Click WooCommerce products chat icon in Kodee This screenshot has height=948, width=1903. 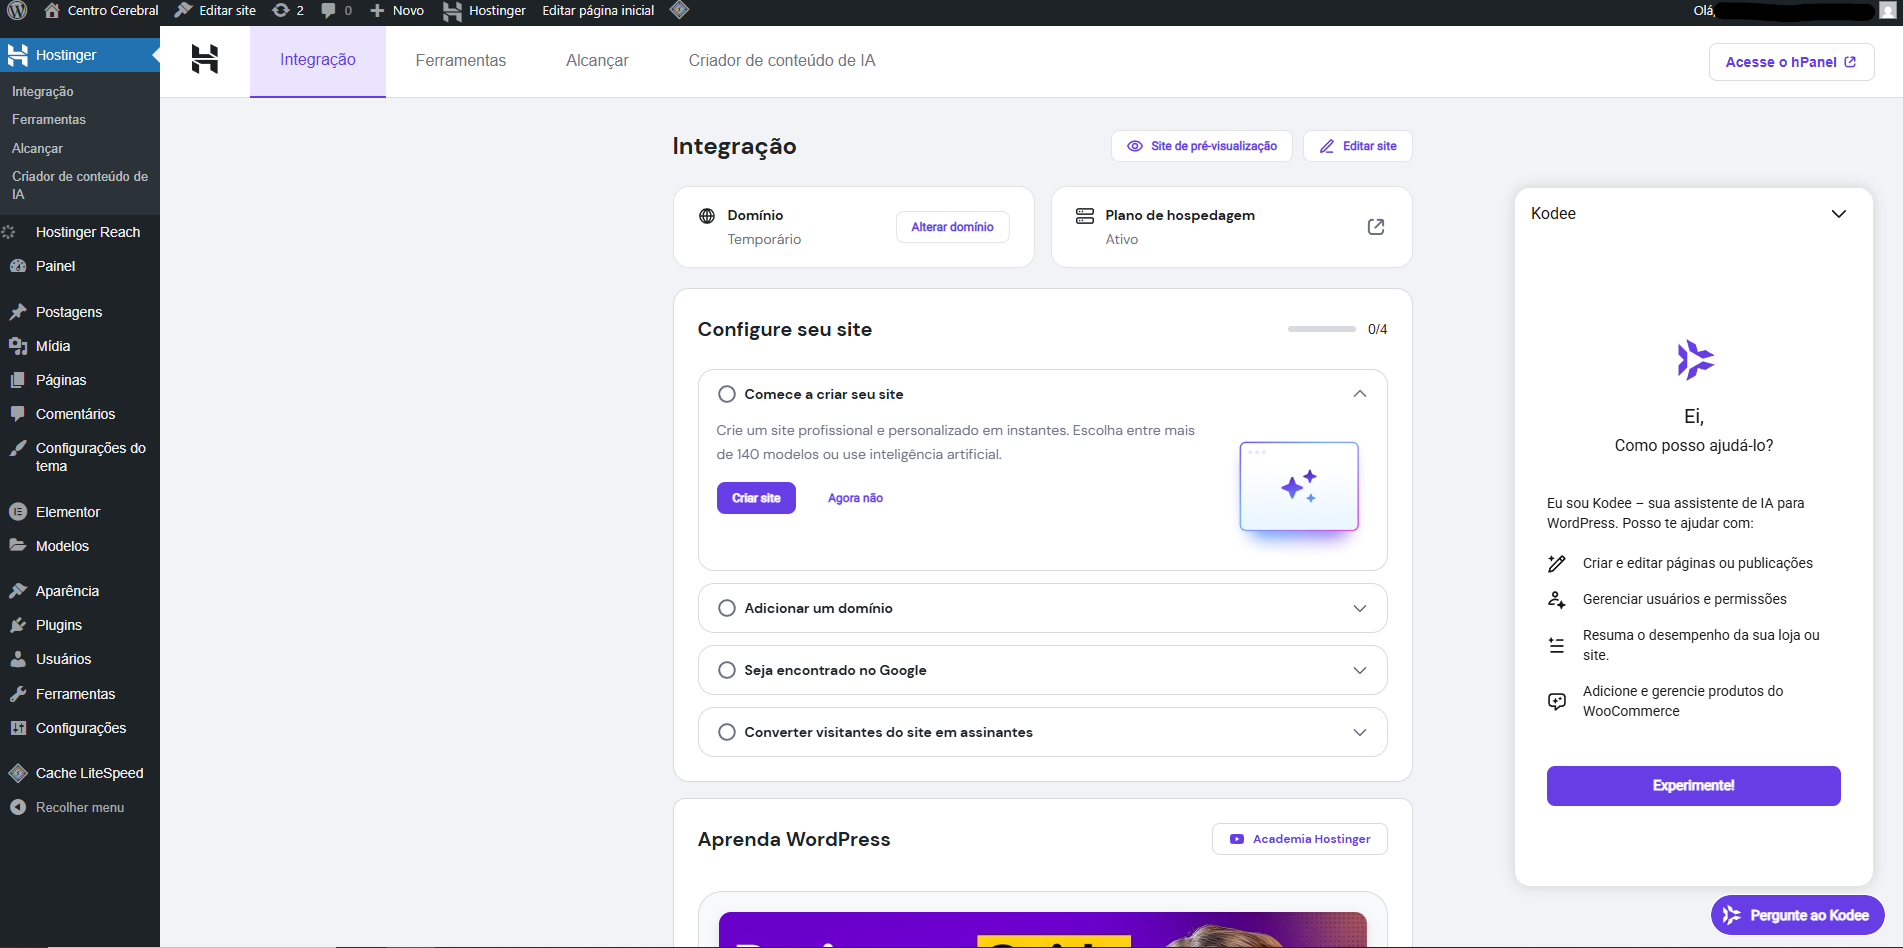click(1557, 701)
